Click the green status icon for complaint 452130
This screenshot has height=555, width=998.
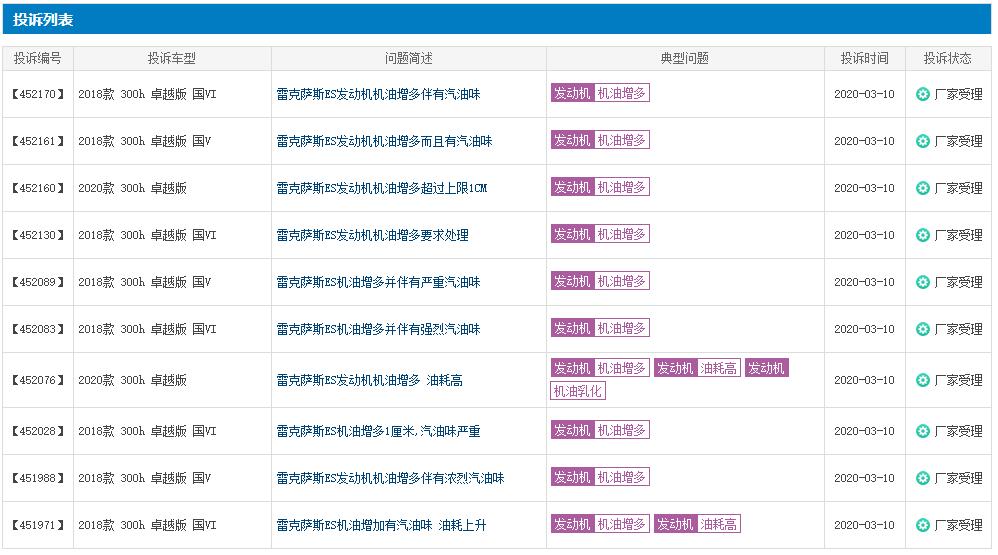pos(923,236)
